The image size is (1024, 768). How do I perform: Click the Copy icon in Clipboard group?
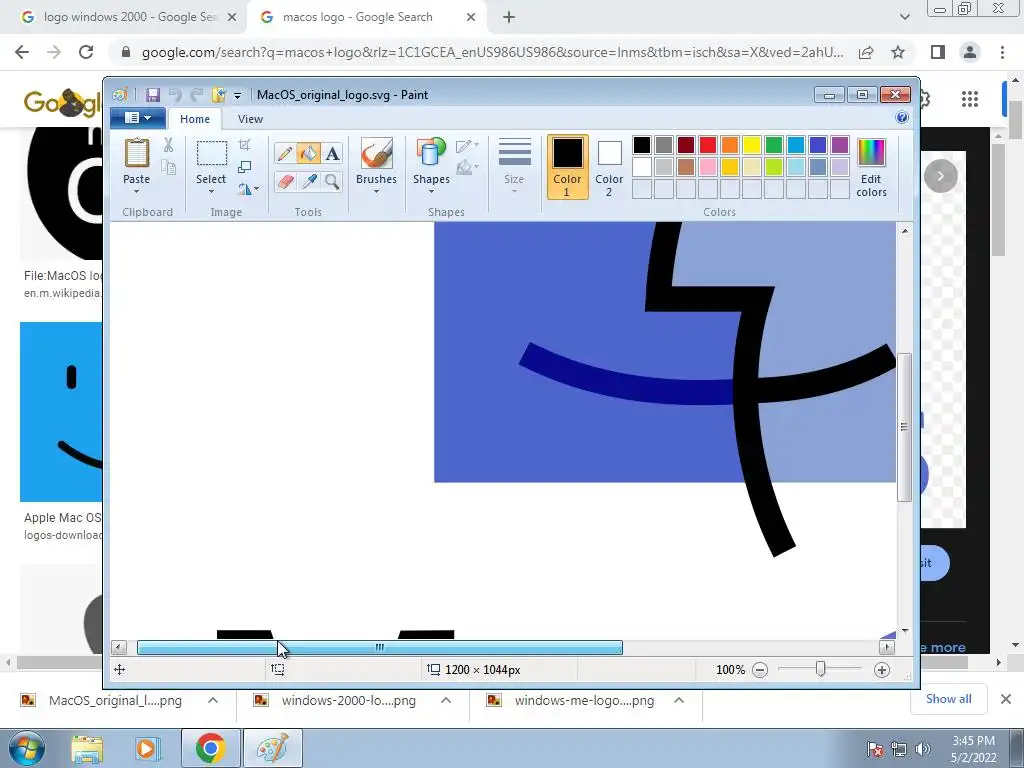point(168,167)
